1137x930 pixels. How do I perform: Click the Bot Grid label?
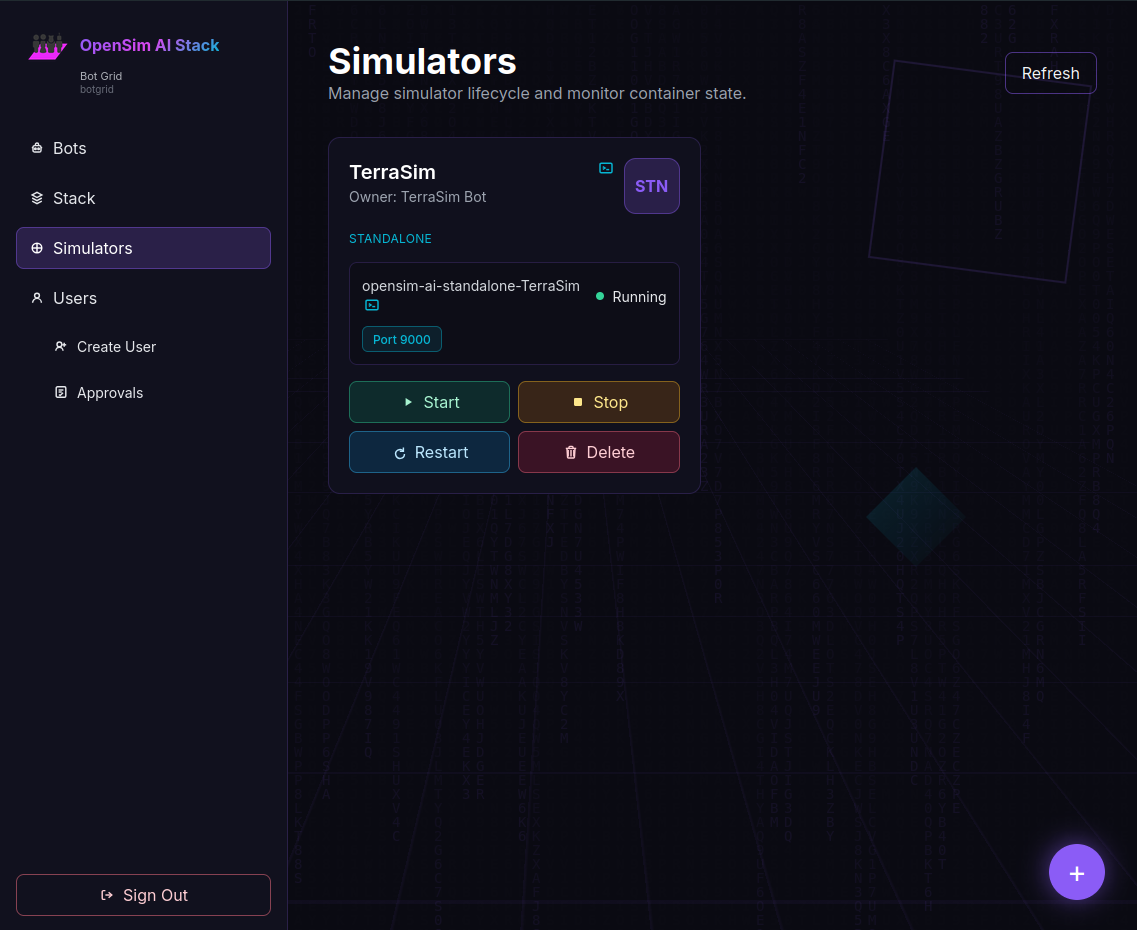coord(101,76)
